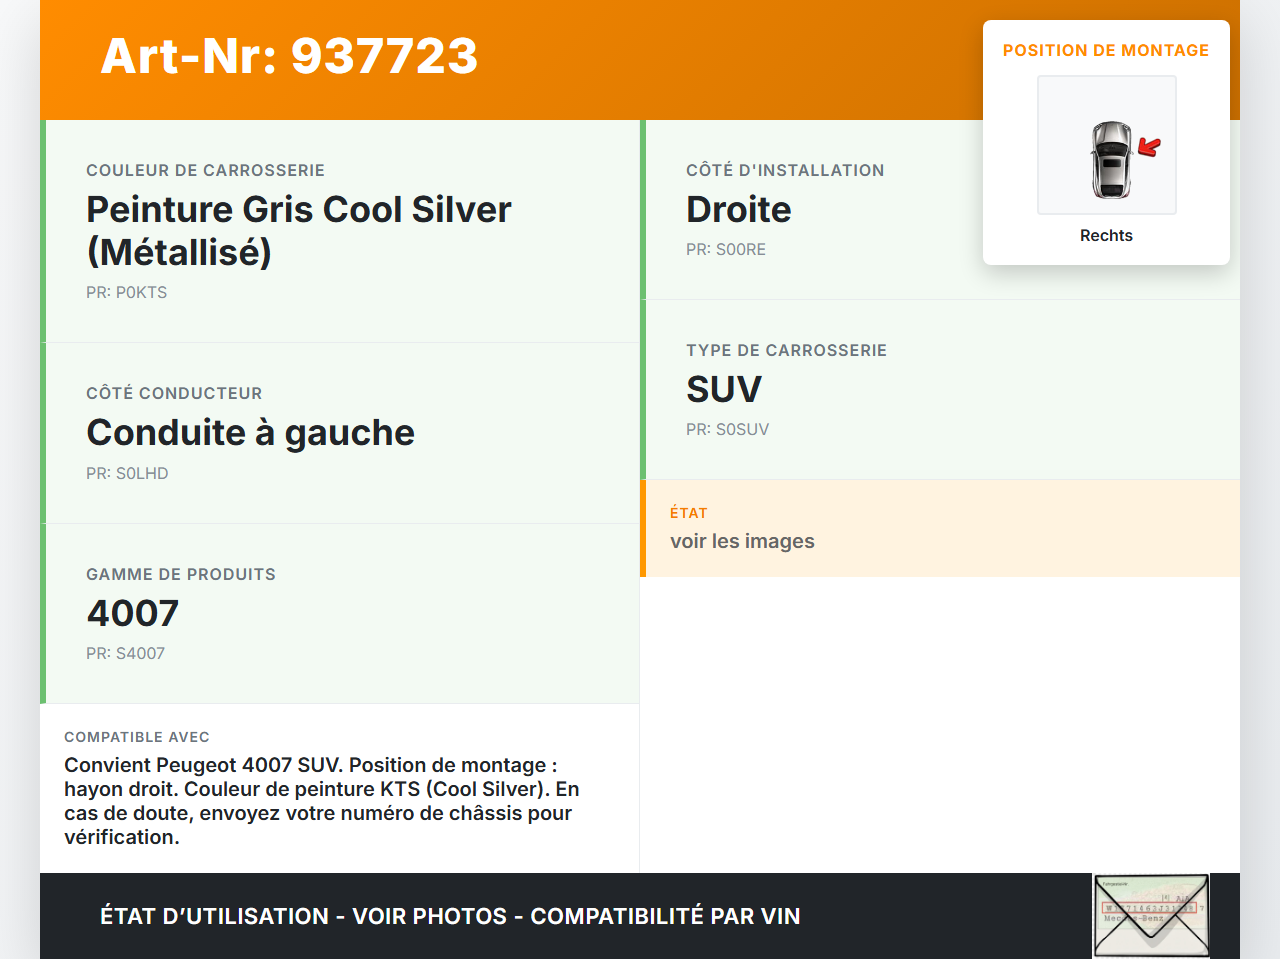Select the COULEUR DE CARROSSERIE tab
The image size is (1280, 959).
(x=205, y=169)
